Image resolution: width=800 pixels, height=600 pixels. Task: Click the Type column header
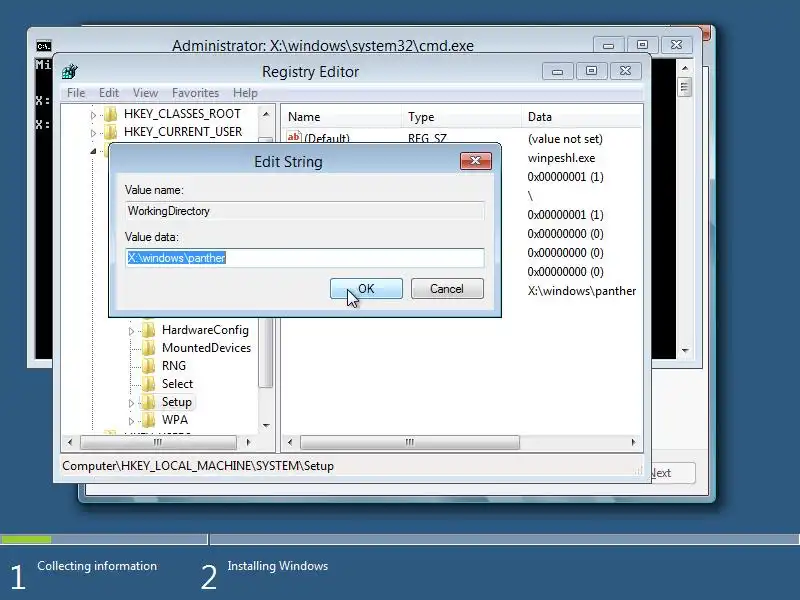pyautogui.click(x=462, y=117)
